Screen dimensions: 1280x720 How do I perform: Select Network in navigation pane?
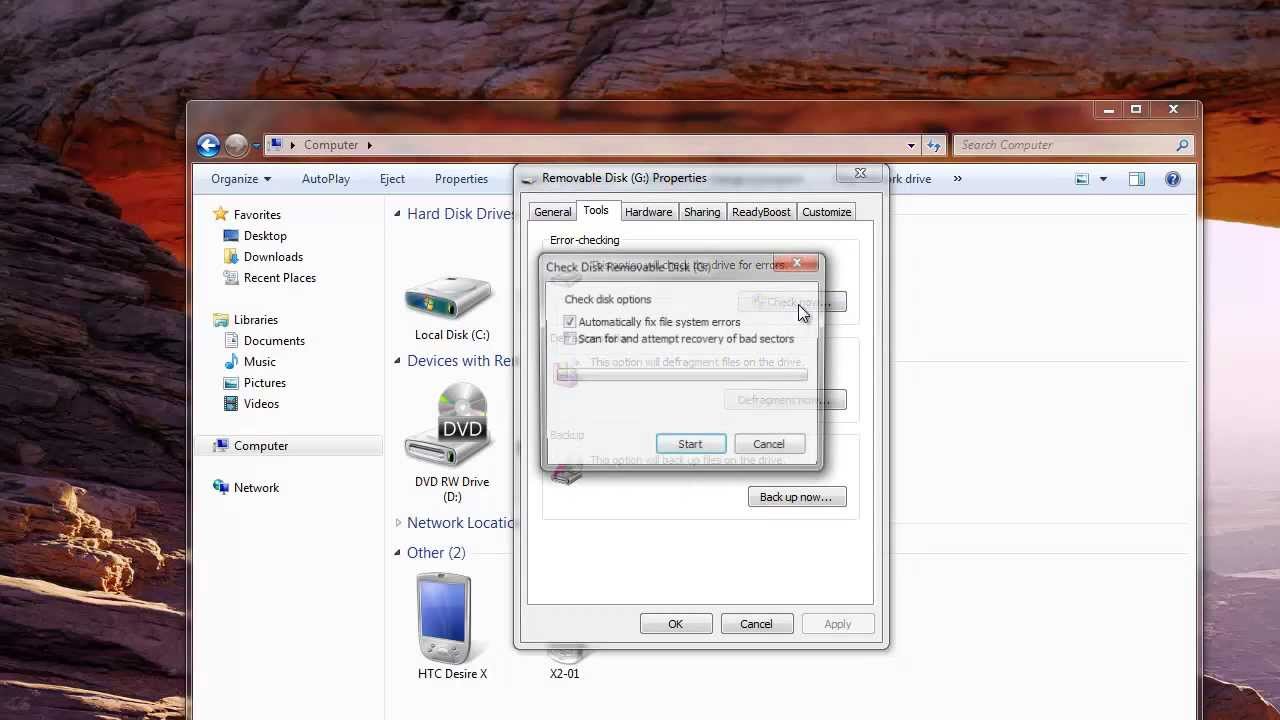(256, 488)
